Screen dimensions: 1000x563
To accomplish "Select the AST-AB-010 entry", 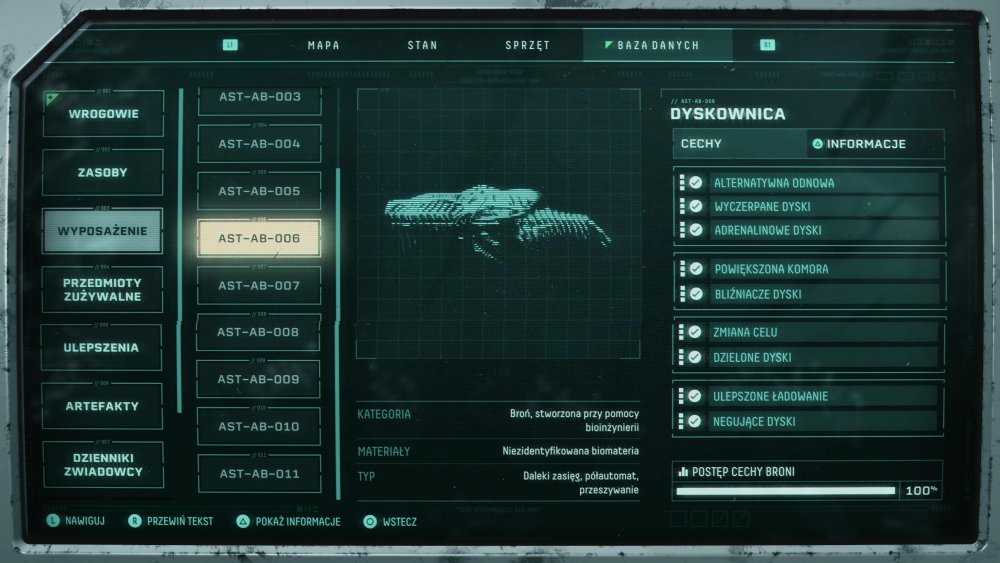I will pyautogui.click(x=259, y=427).
